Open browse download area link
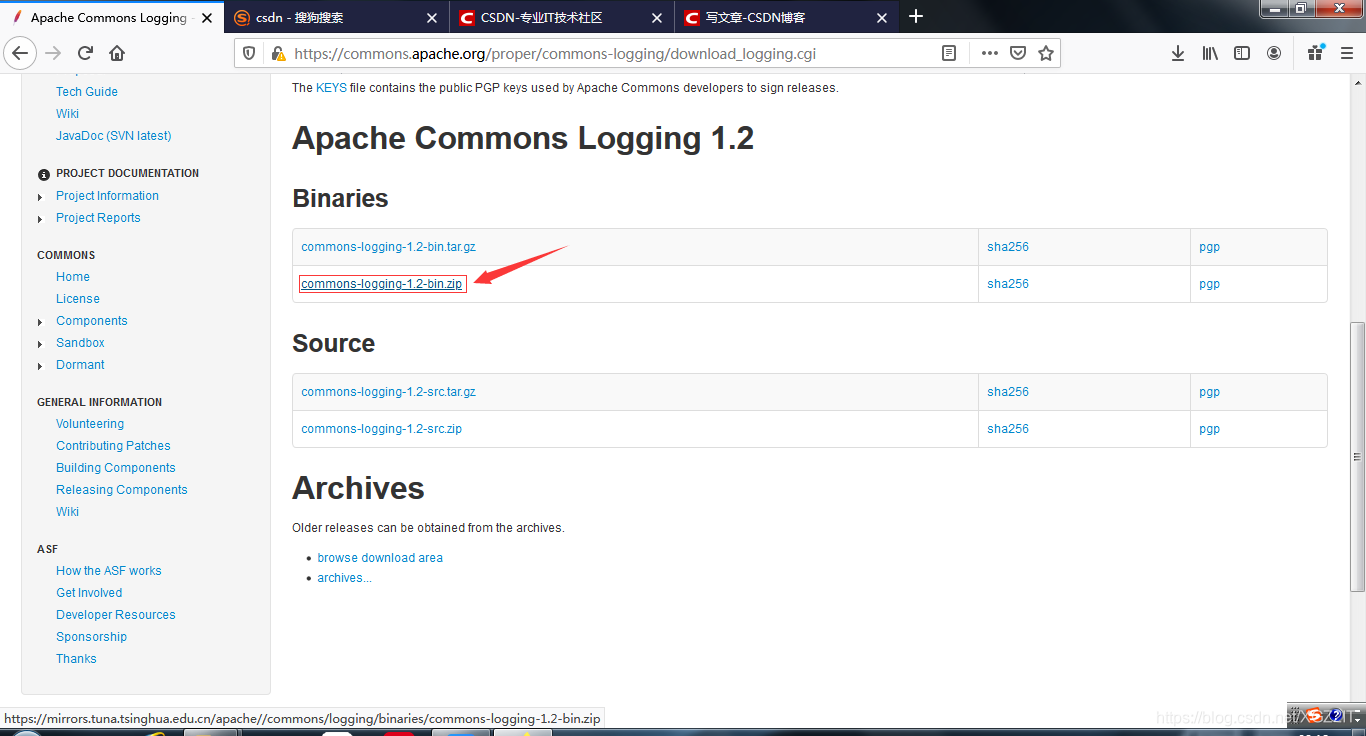The image size is (1366, 736). 380,558
